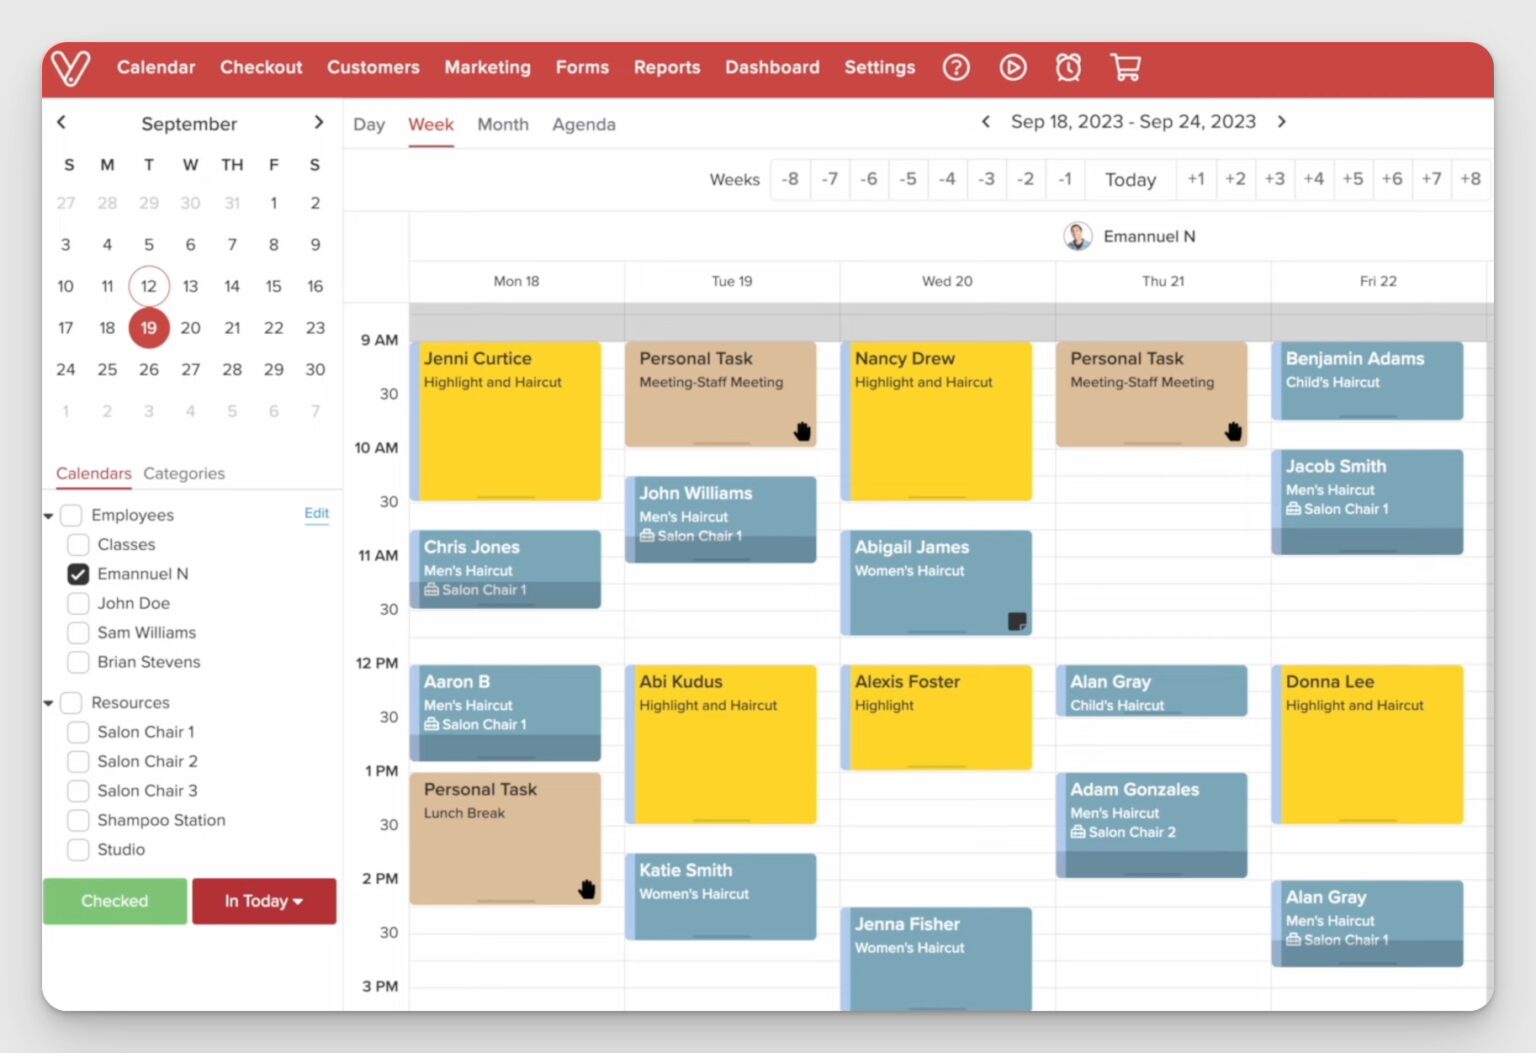Image resolution: width=1536 pixels, height=1053 pixels.
Task: Check the Salon Chair 2 resource checkbox
Action: (78, 761)
